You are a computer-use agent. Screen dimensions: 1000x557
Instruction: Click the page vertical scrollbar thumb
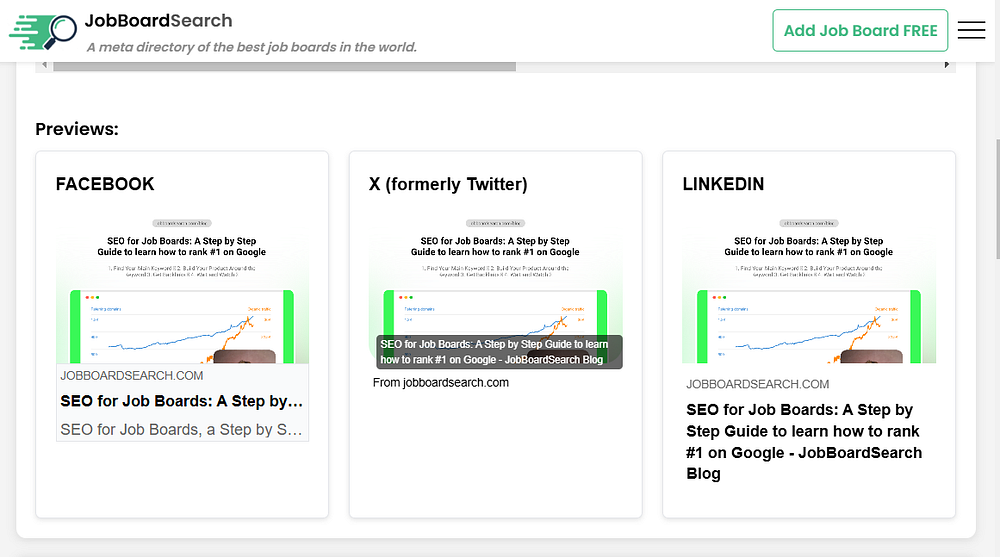point(997,200)
